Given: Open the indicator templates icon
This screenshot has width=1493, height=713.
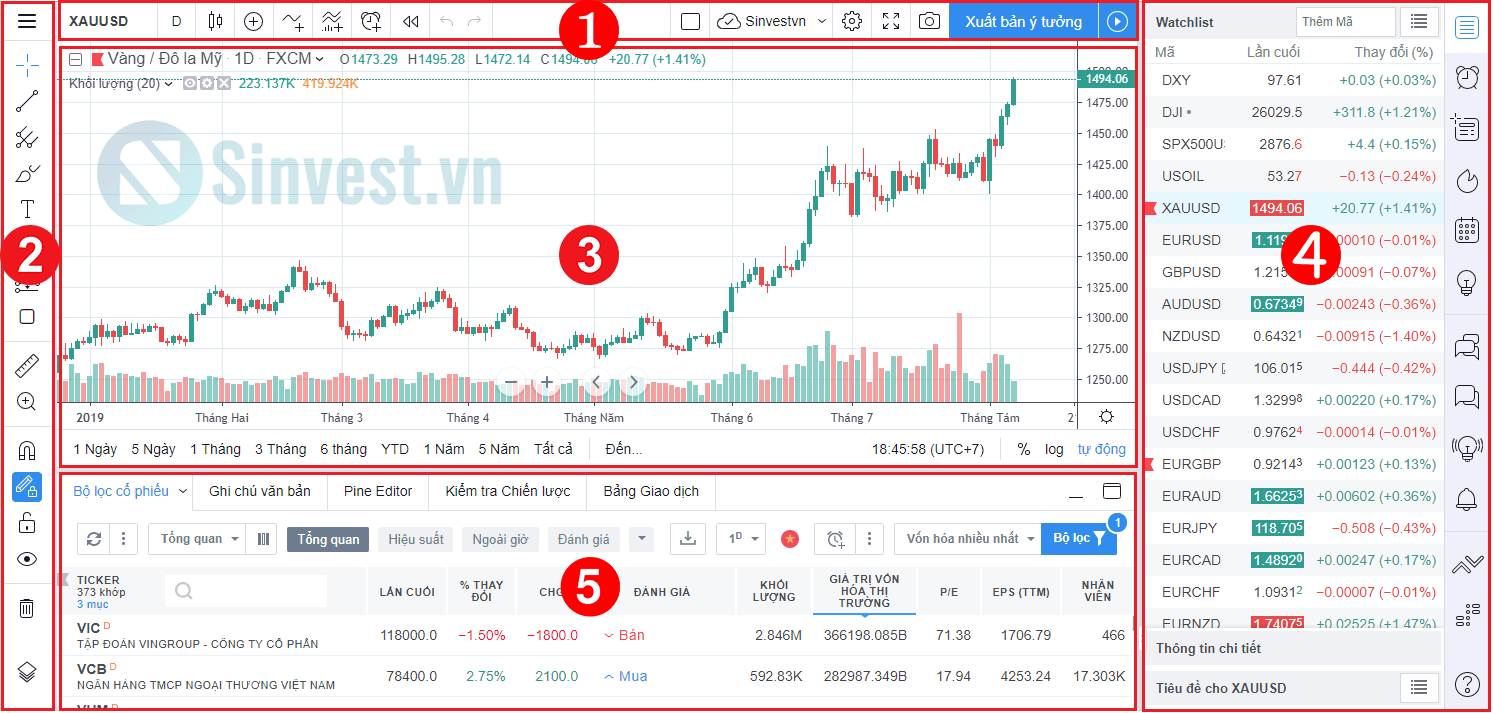Looking at the screenshot, I should [332, 20].
